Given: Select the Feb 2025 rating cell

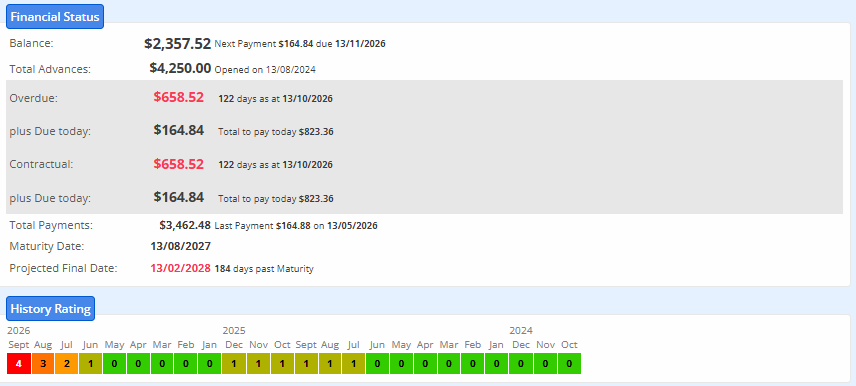Looking at the screenshot, I should (473, 364).
